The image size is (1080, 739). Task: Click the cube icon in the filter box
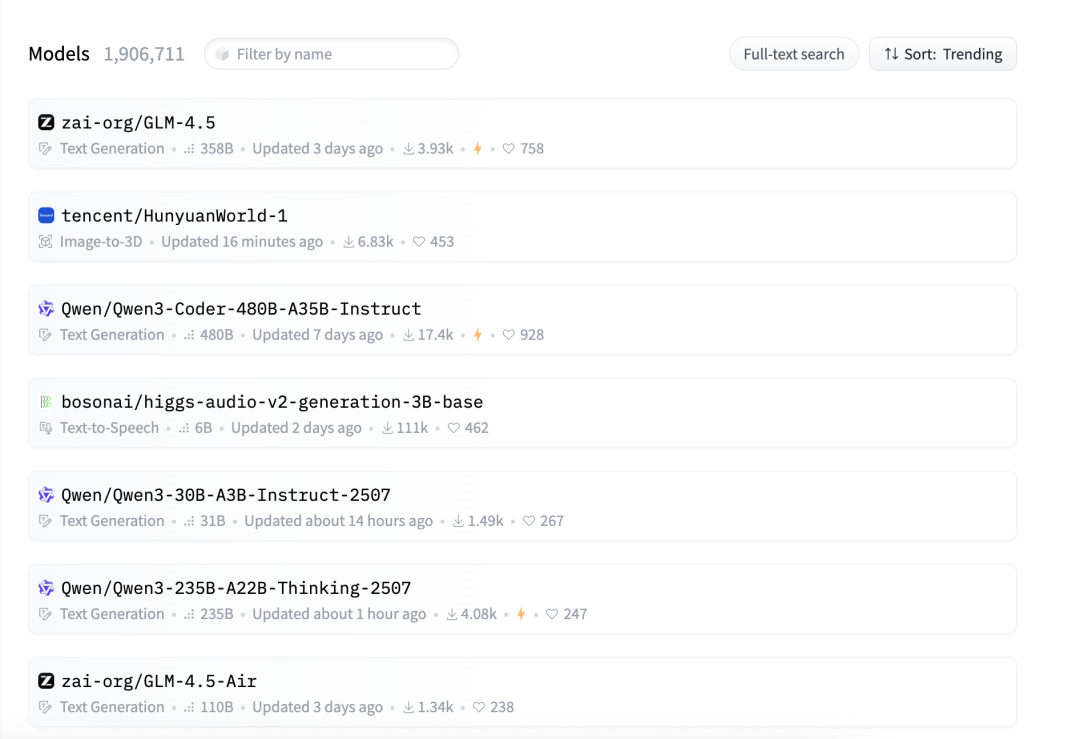(222, 54)
